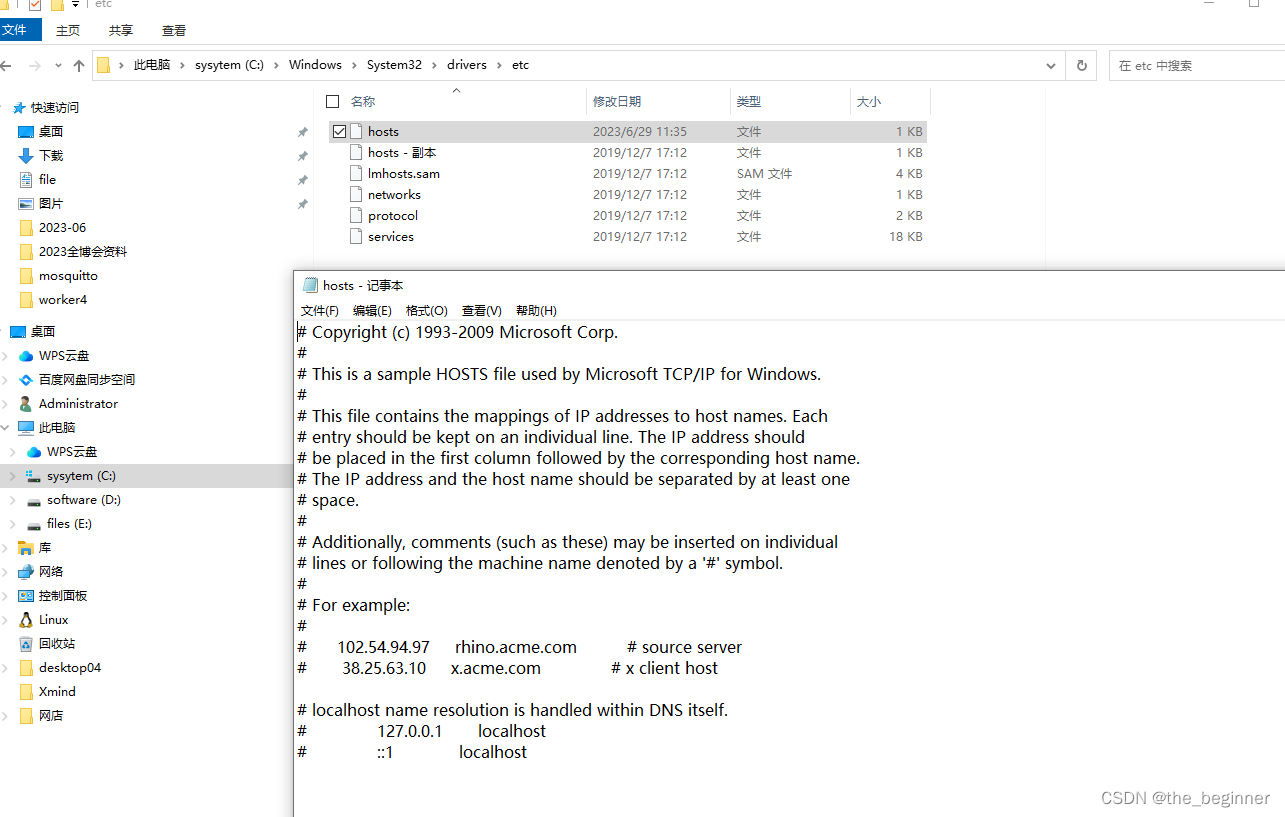Open the recent locations dropdown arrow
This screenshot has width=1285, height=817.
[x=57, y=65]
